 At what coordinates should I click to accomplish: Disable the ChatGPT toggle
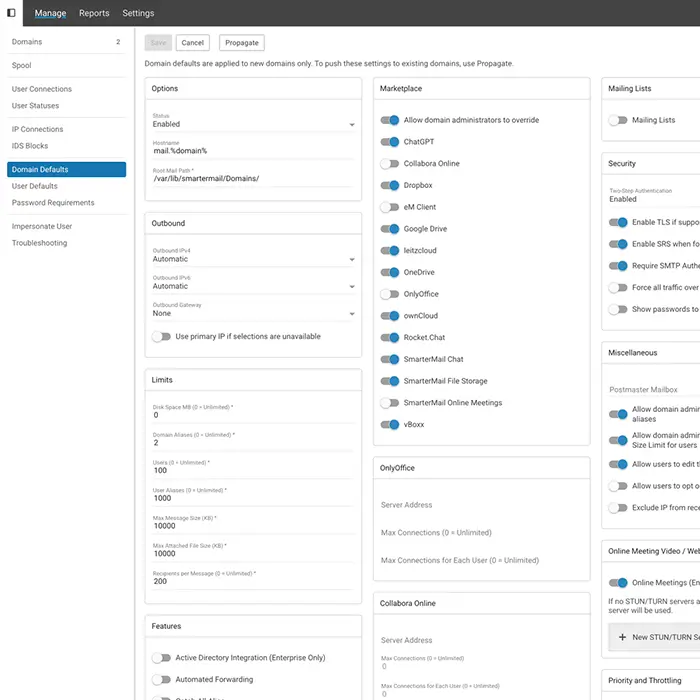pos(390,142)
